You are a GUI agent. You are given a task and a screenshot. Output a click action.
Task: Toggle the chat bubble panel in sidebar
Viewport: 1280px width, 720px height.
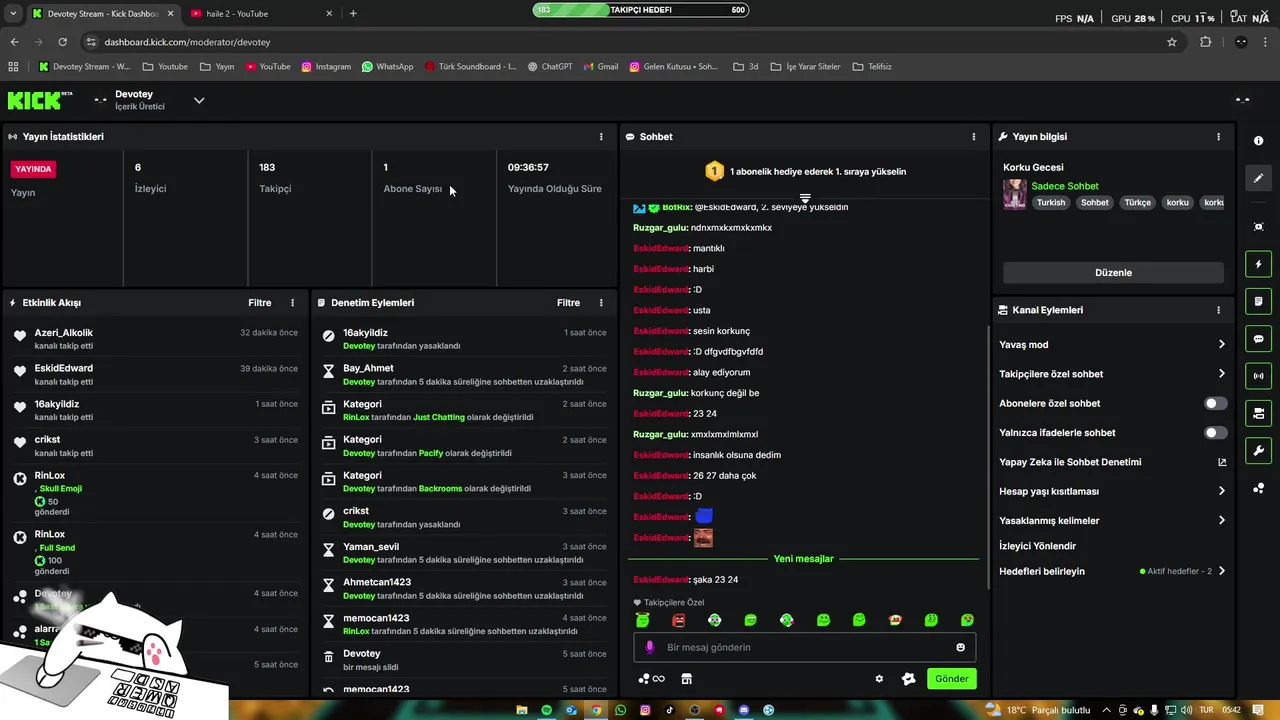tap(1258, 339)
